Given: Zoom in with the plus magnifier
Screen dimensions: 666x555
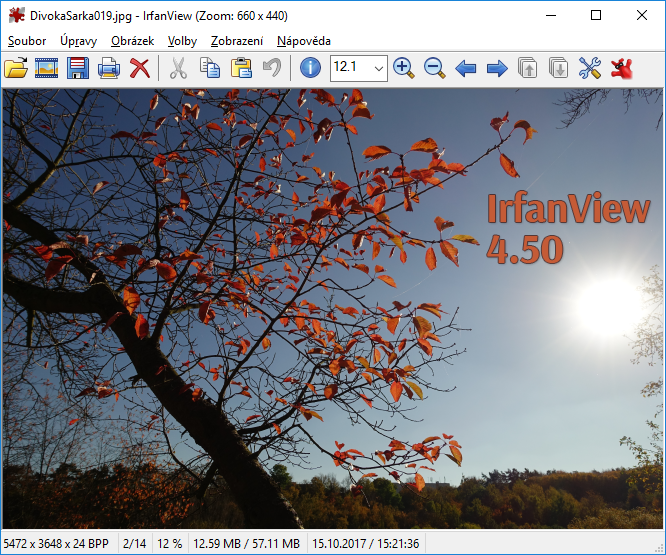Looking at the screenshot, I should [x=404, y=68].
